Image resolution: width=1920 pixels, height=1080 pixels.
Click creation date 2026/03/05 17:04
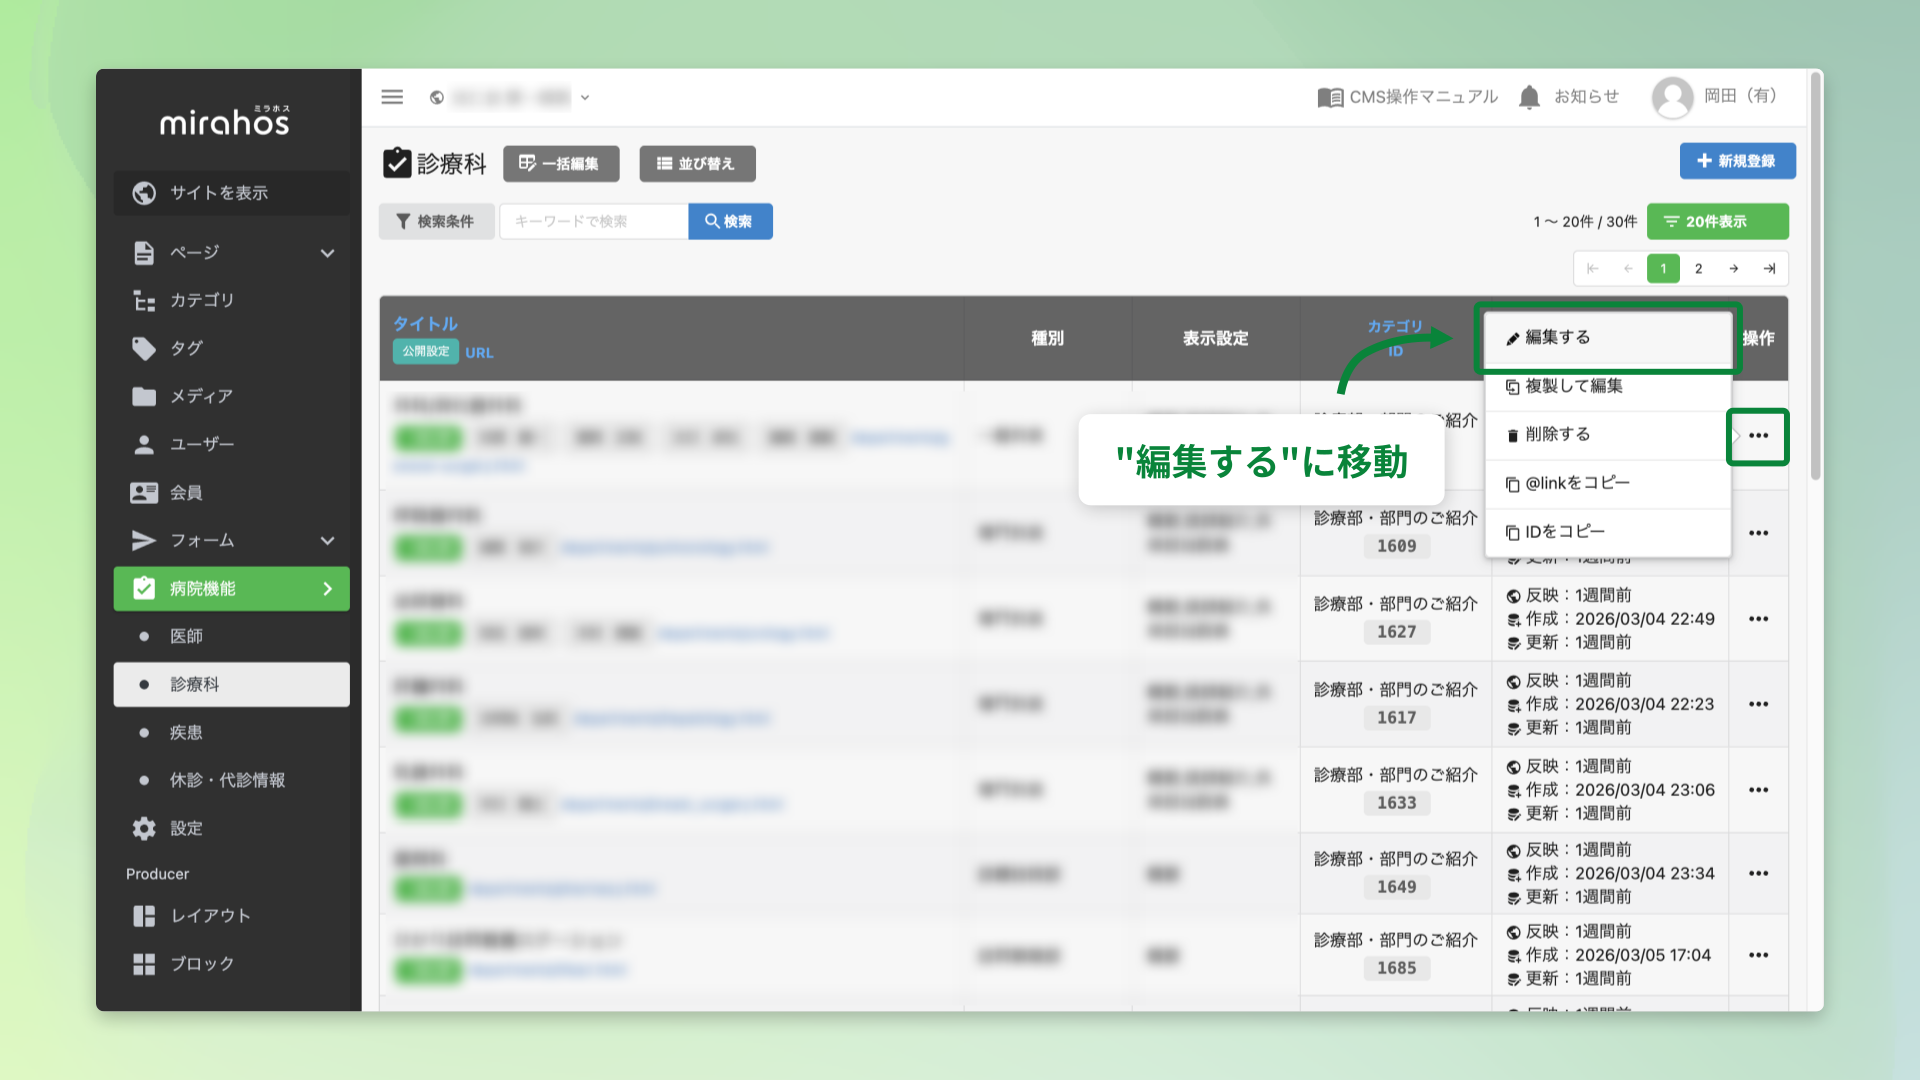1643,955
